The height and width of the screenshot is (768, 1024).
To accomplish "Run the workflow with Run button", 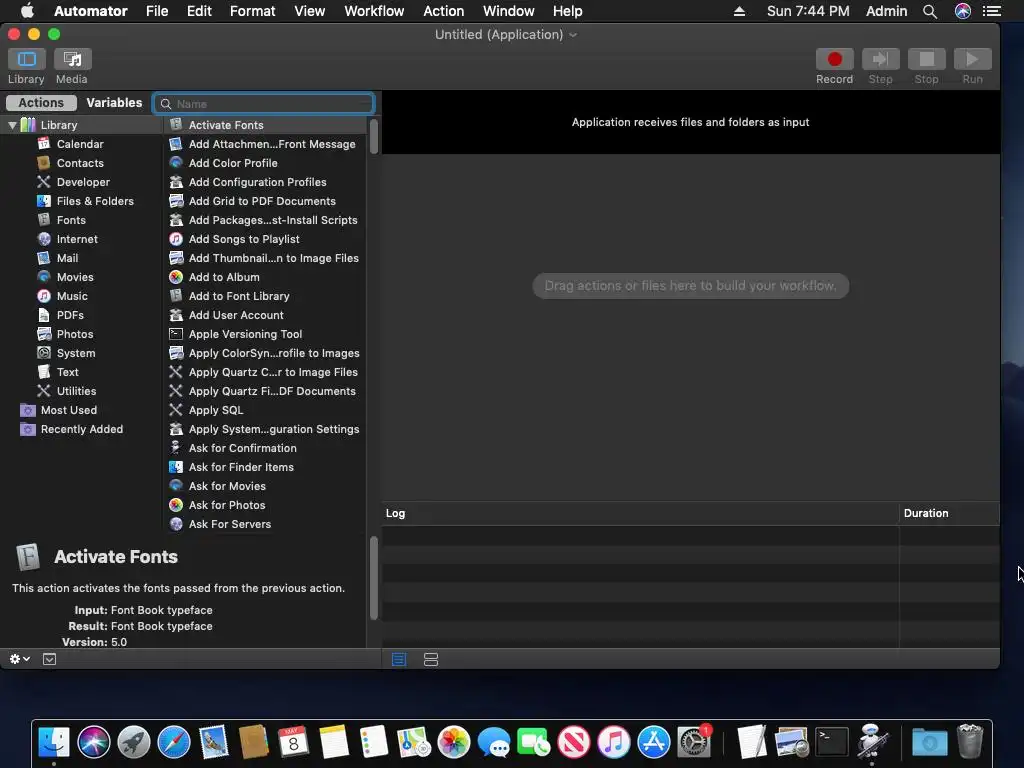I will click(972, 59).
